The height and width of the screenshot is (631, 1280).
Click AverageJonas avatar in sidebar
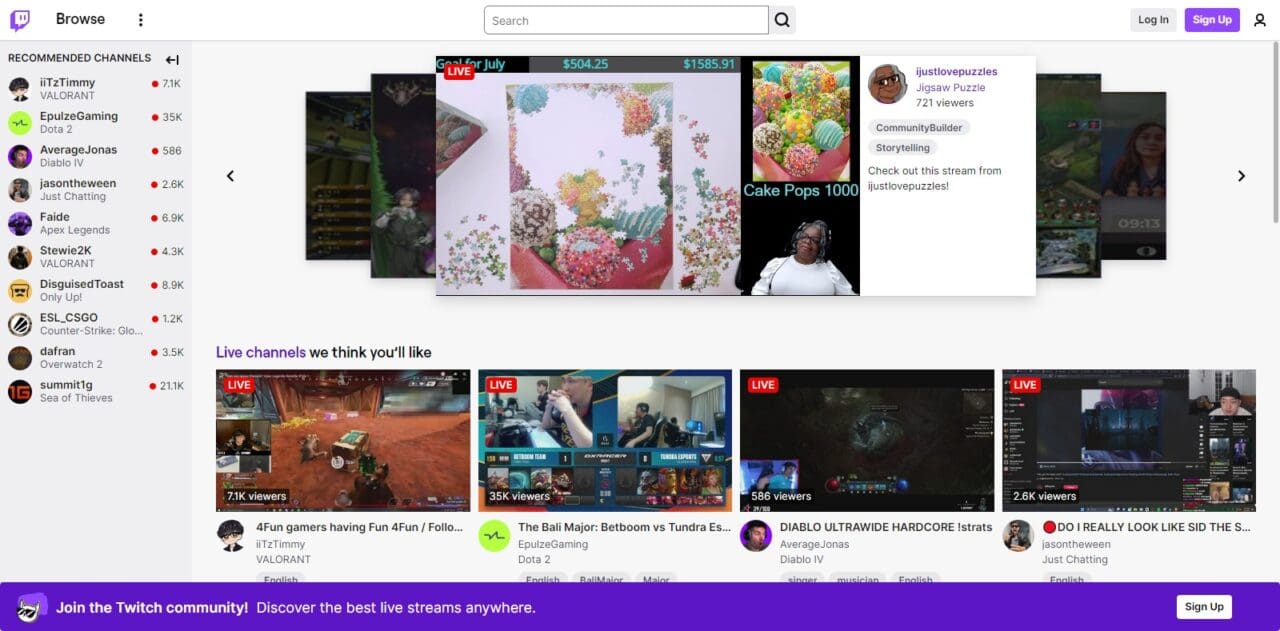coord(20,156)
